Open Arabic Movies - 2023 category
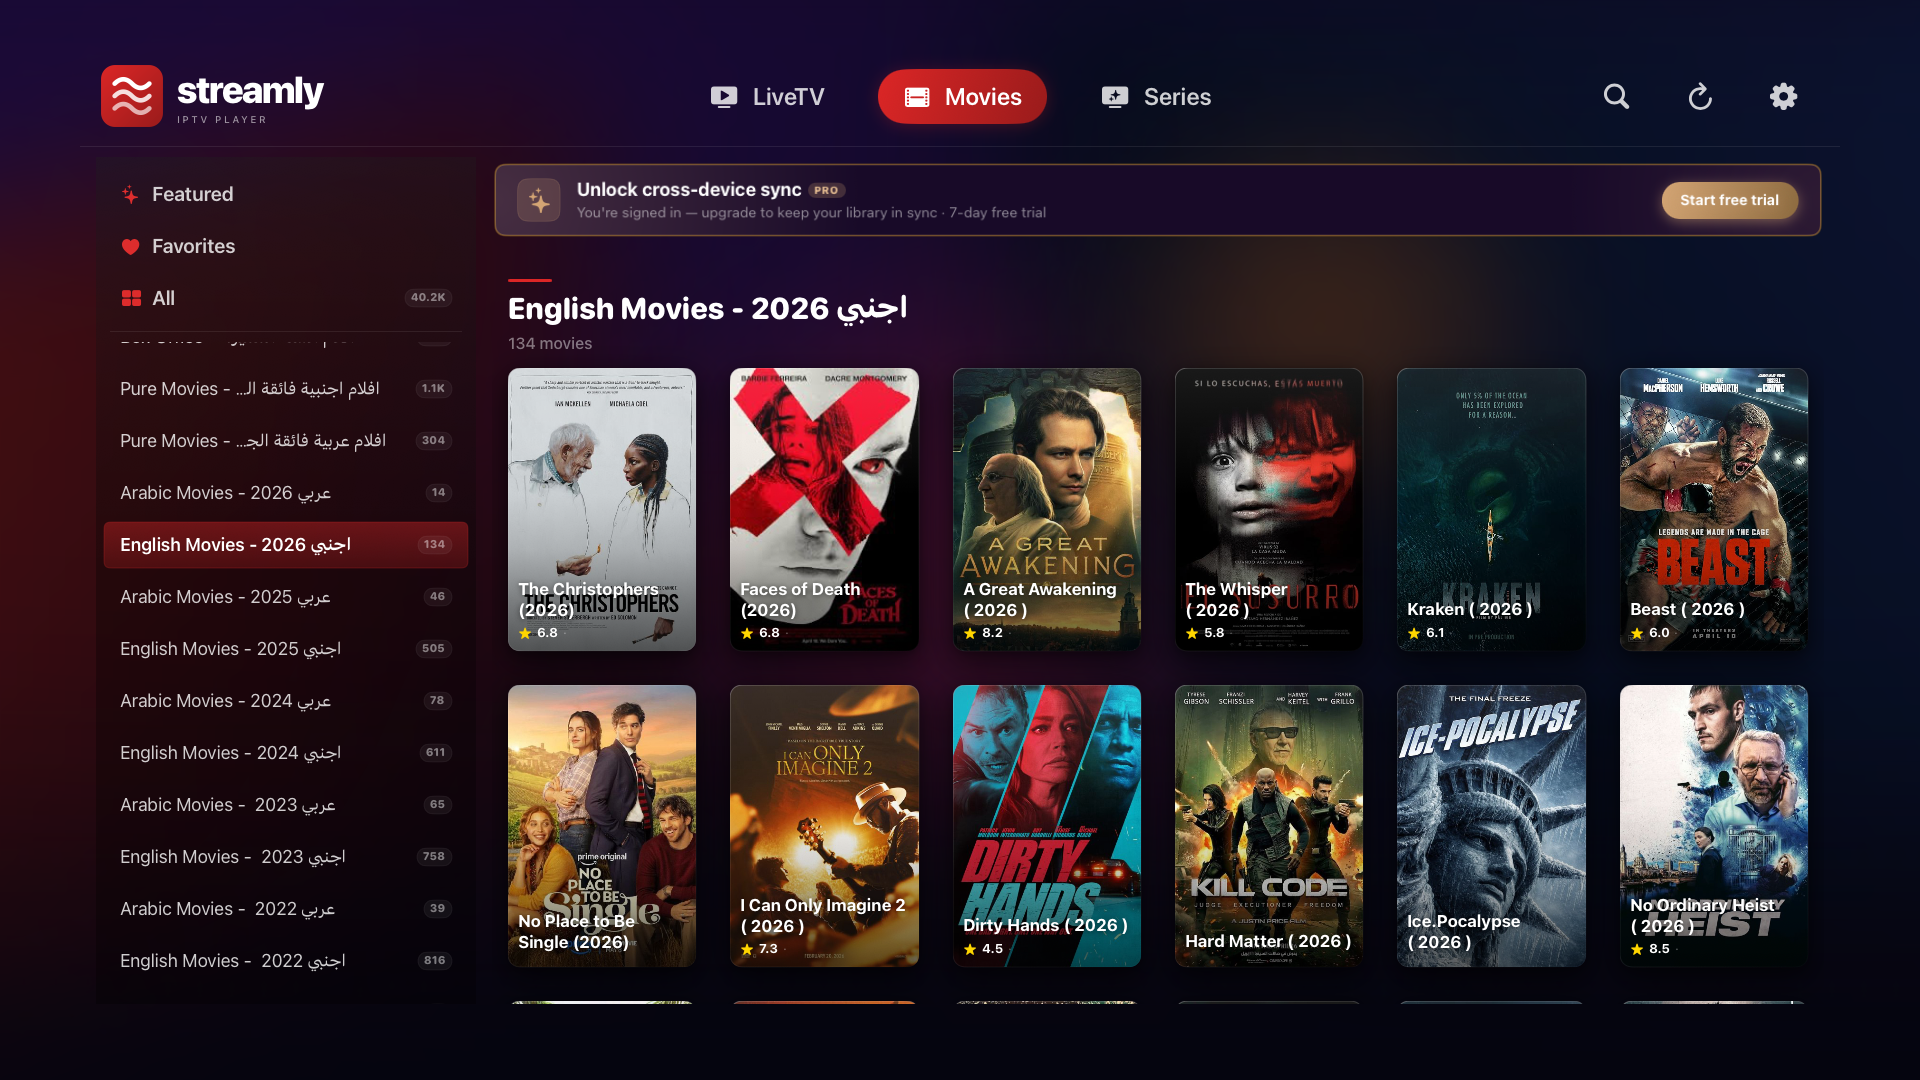Viewport: 1920px width, 1080px height. point(286,805)
